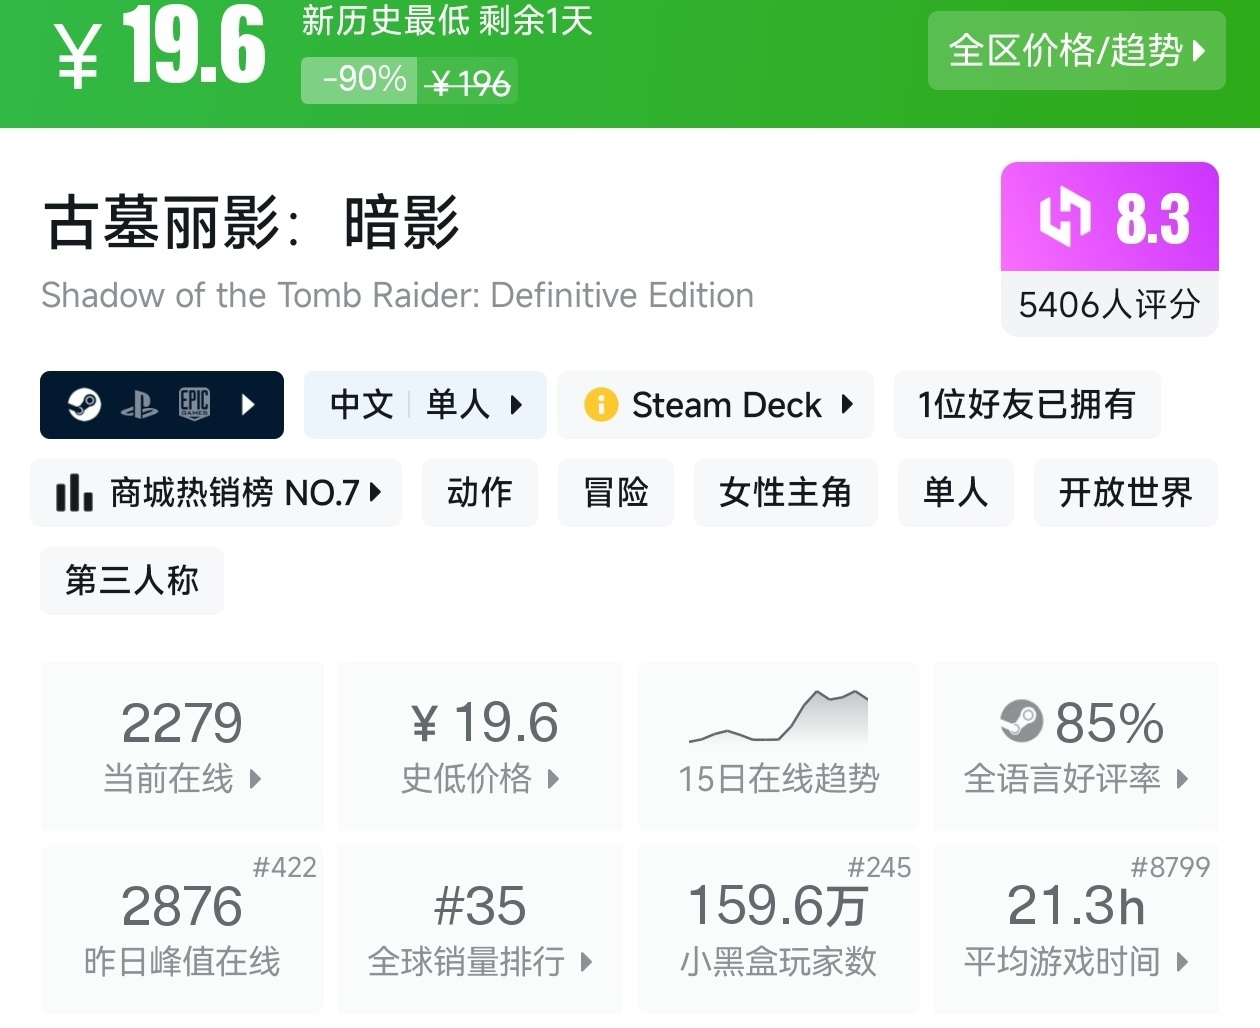Click the store bestseller bar chart icon
1260x1028 pixels.
tap(74, 492)
